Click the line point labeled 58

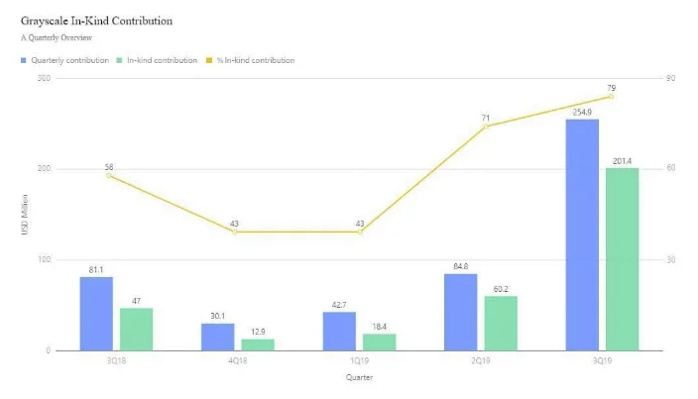[x=109, y=175]
